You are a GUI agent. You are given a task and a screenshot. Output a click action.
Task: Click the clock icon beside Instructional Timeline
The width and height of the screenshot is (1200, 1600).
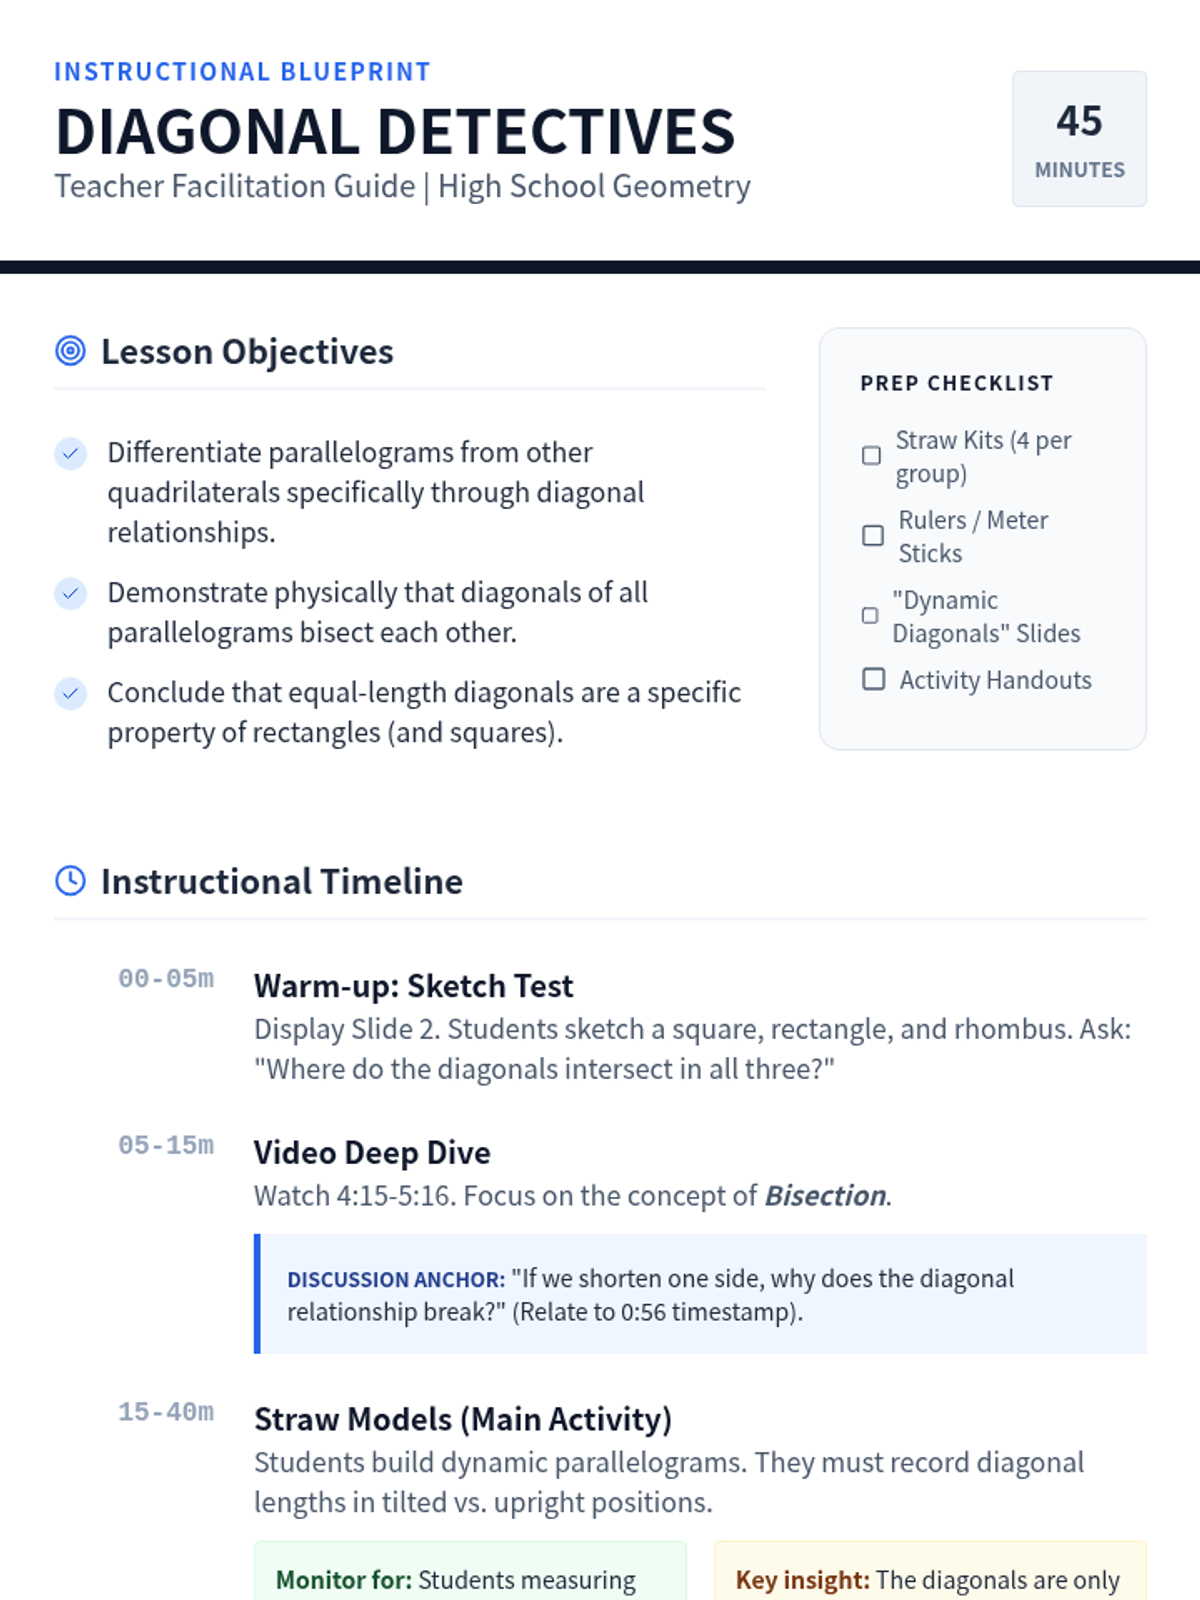tap(70, 881)
